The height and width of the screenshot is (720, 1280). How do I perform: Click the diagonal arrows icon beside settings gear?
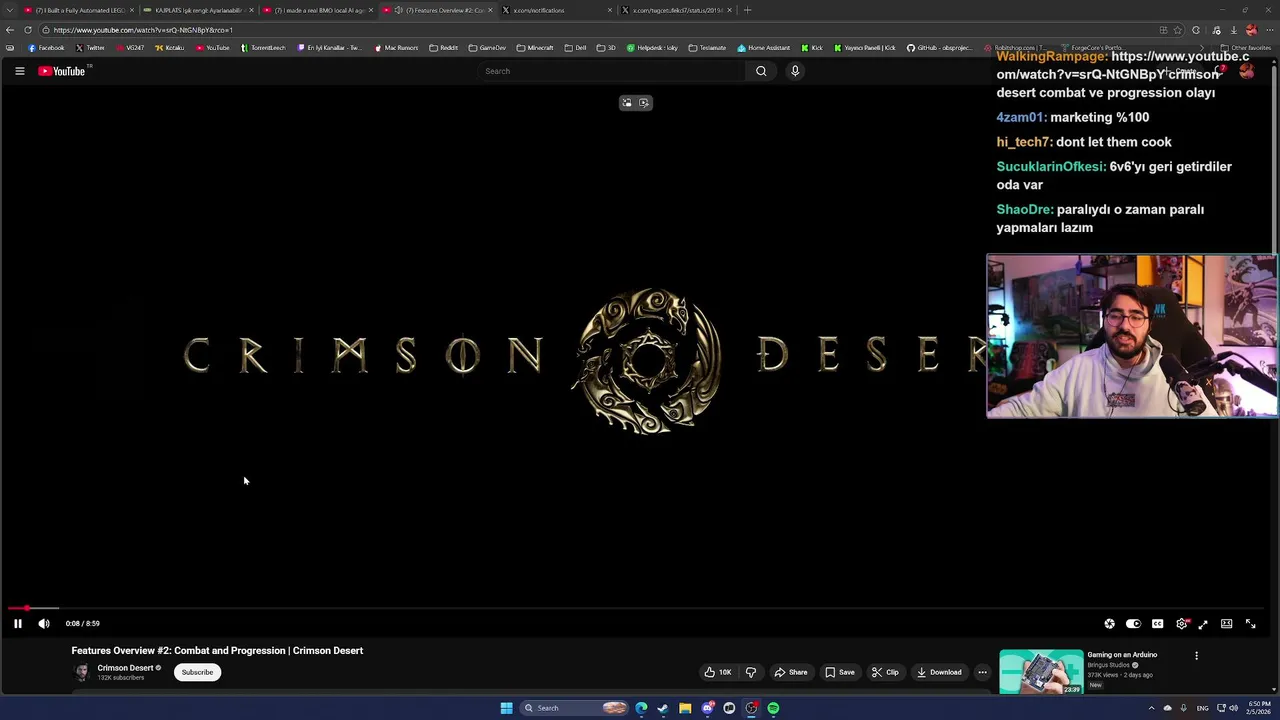coord(1203,624)
